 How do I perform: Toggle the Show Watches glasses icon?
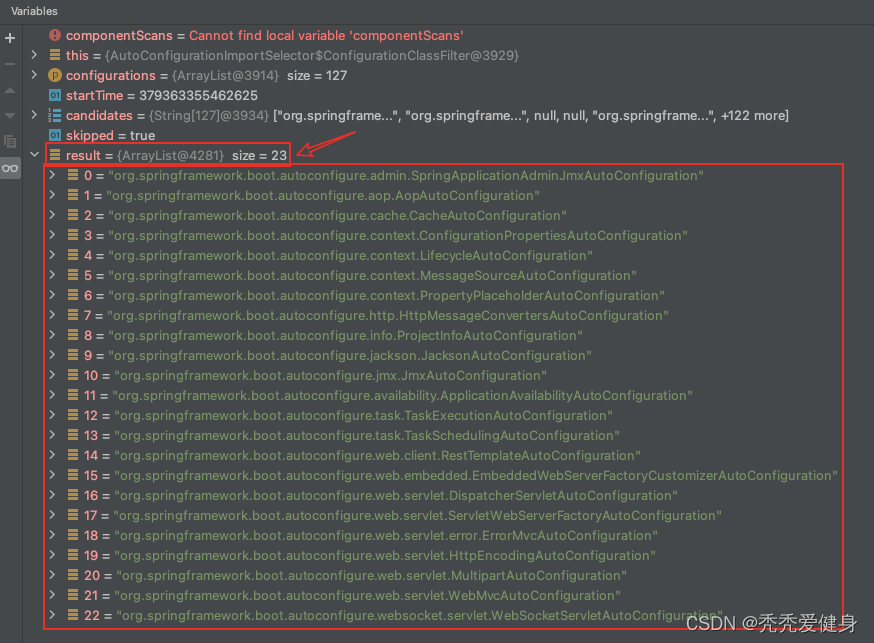tap(10, 168)
